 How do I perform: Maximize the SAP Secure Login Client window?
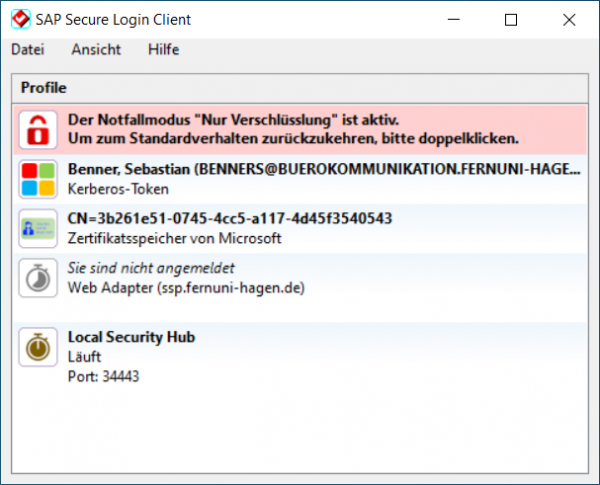[511, 20]
